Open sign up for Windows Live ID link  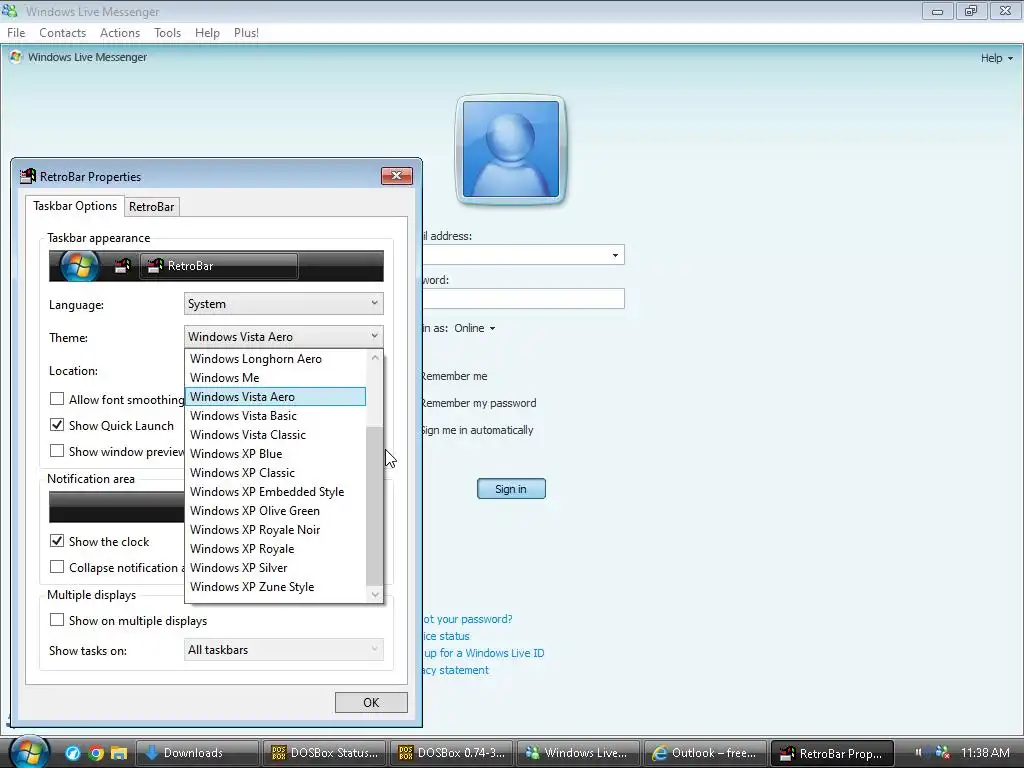coord(483,652)
